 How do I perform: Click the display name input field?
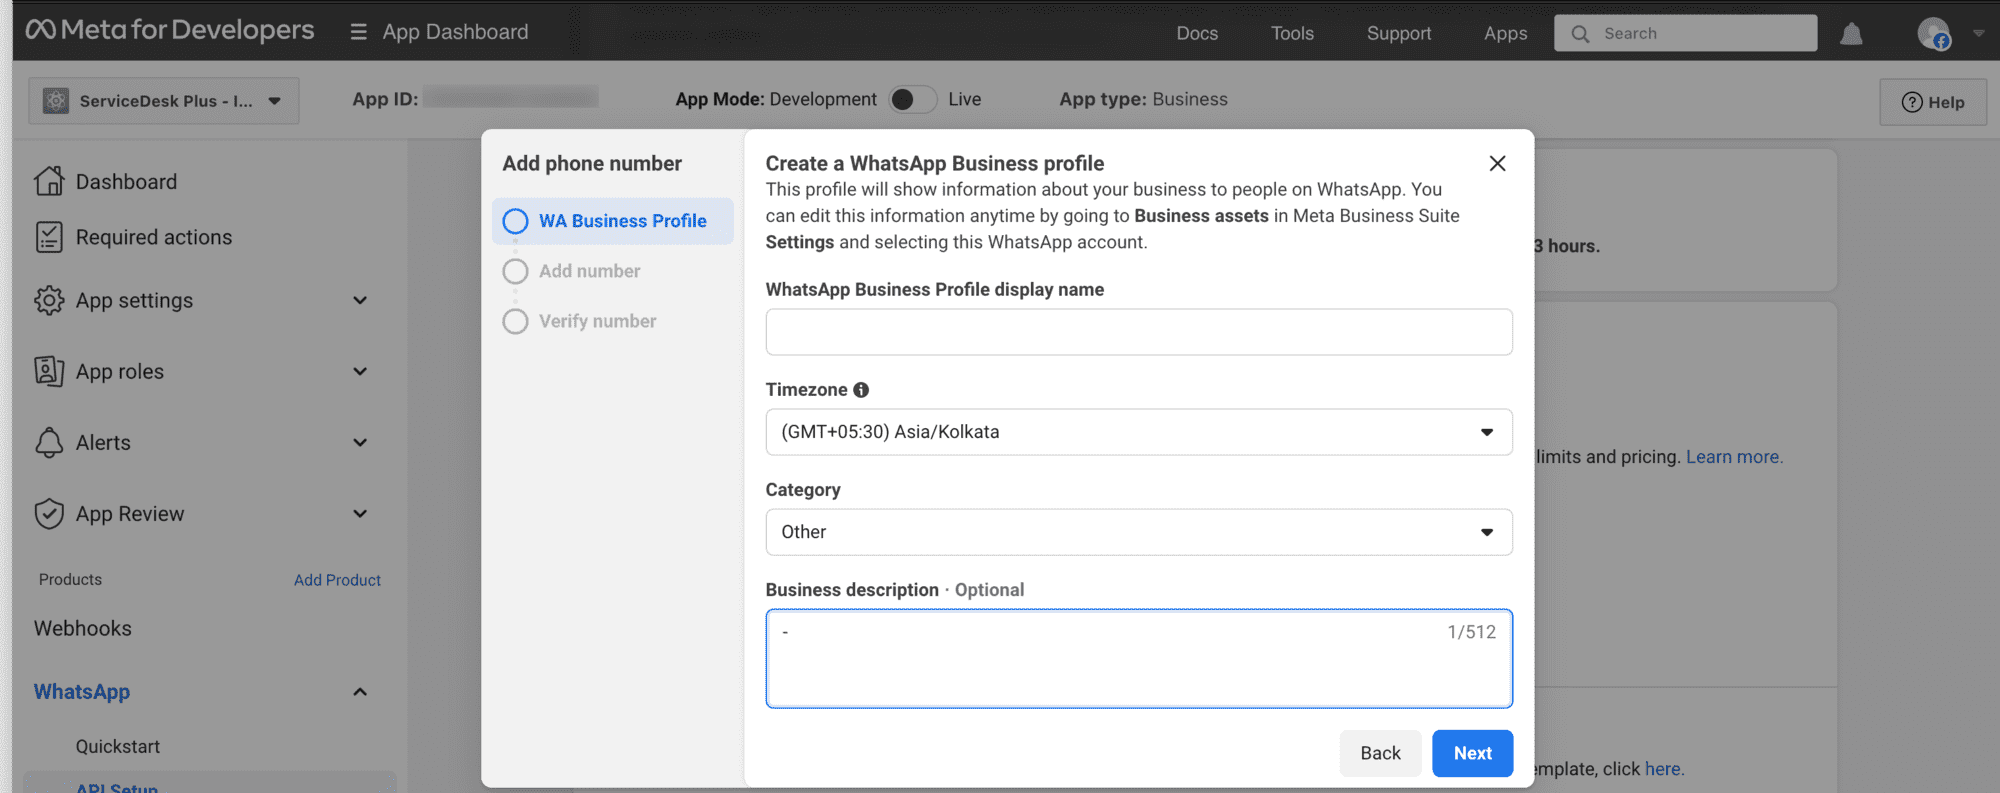(1138, 332)
